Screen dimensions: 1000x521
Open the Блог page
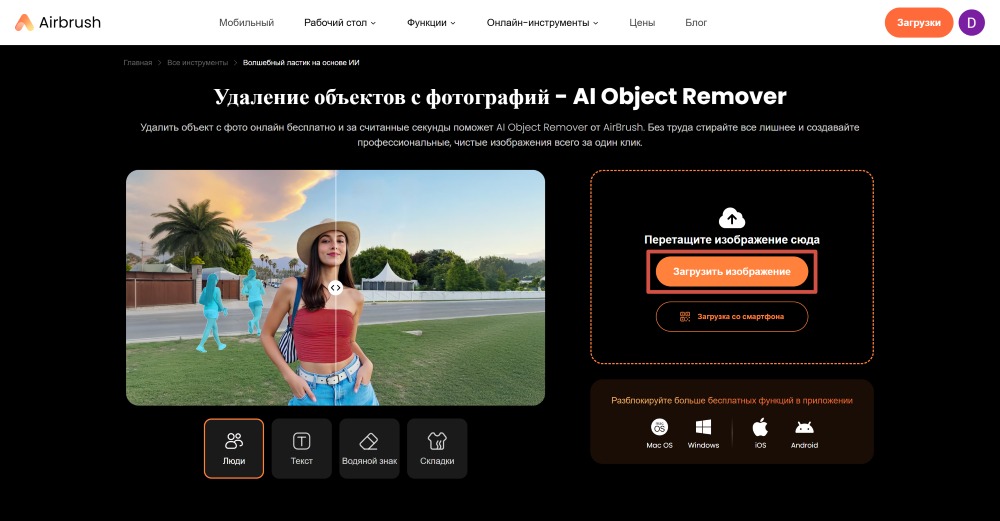[696, 22]
